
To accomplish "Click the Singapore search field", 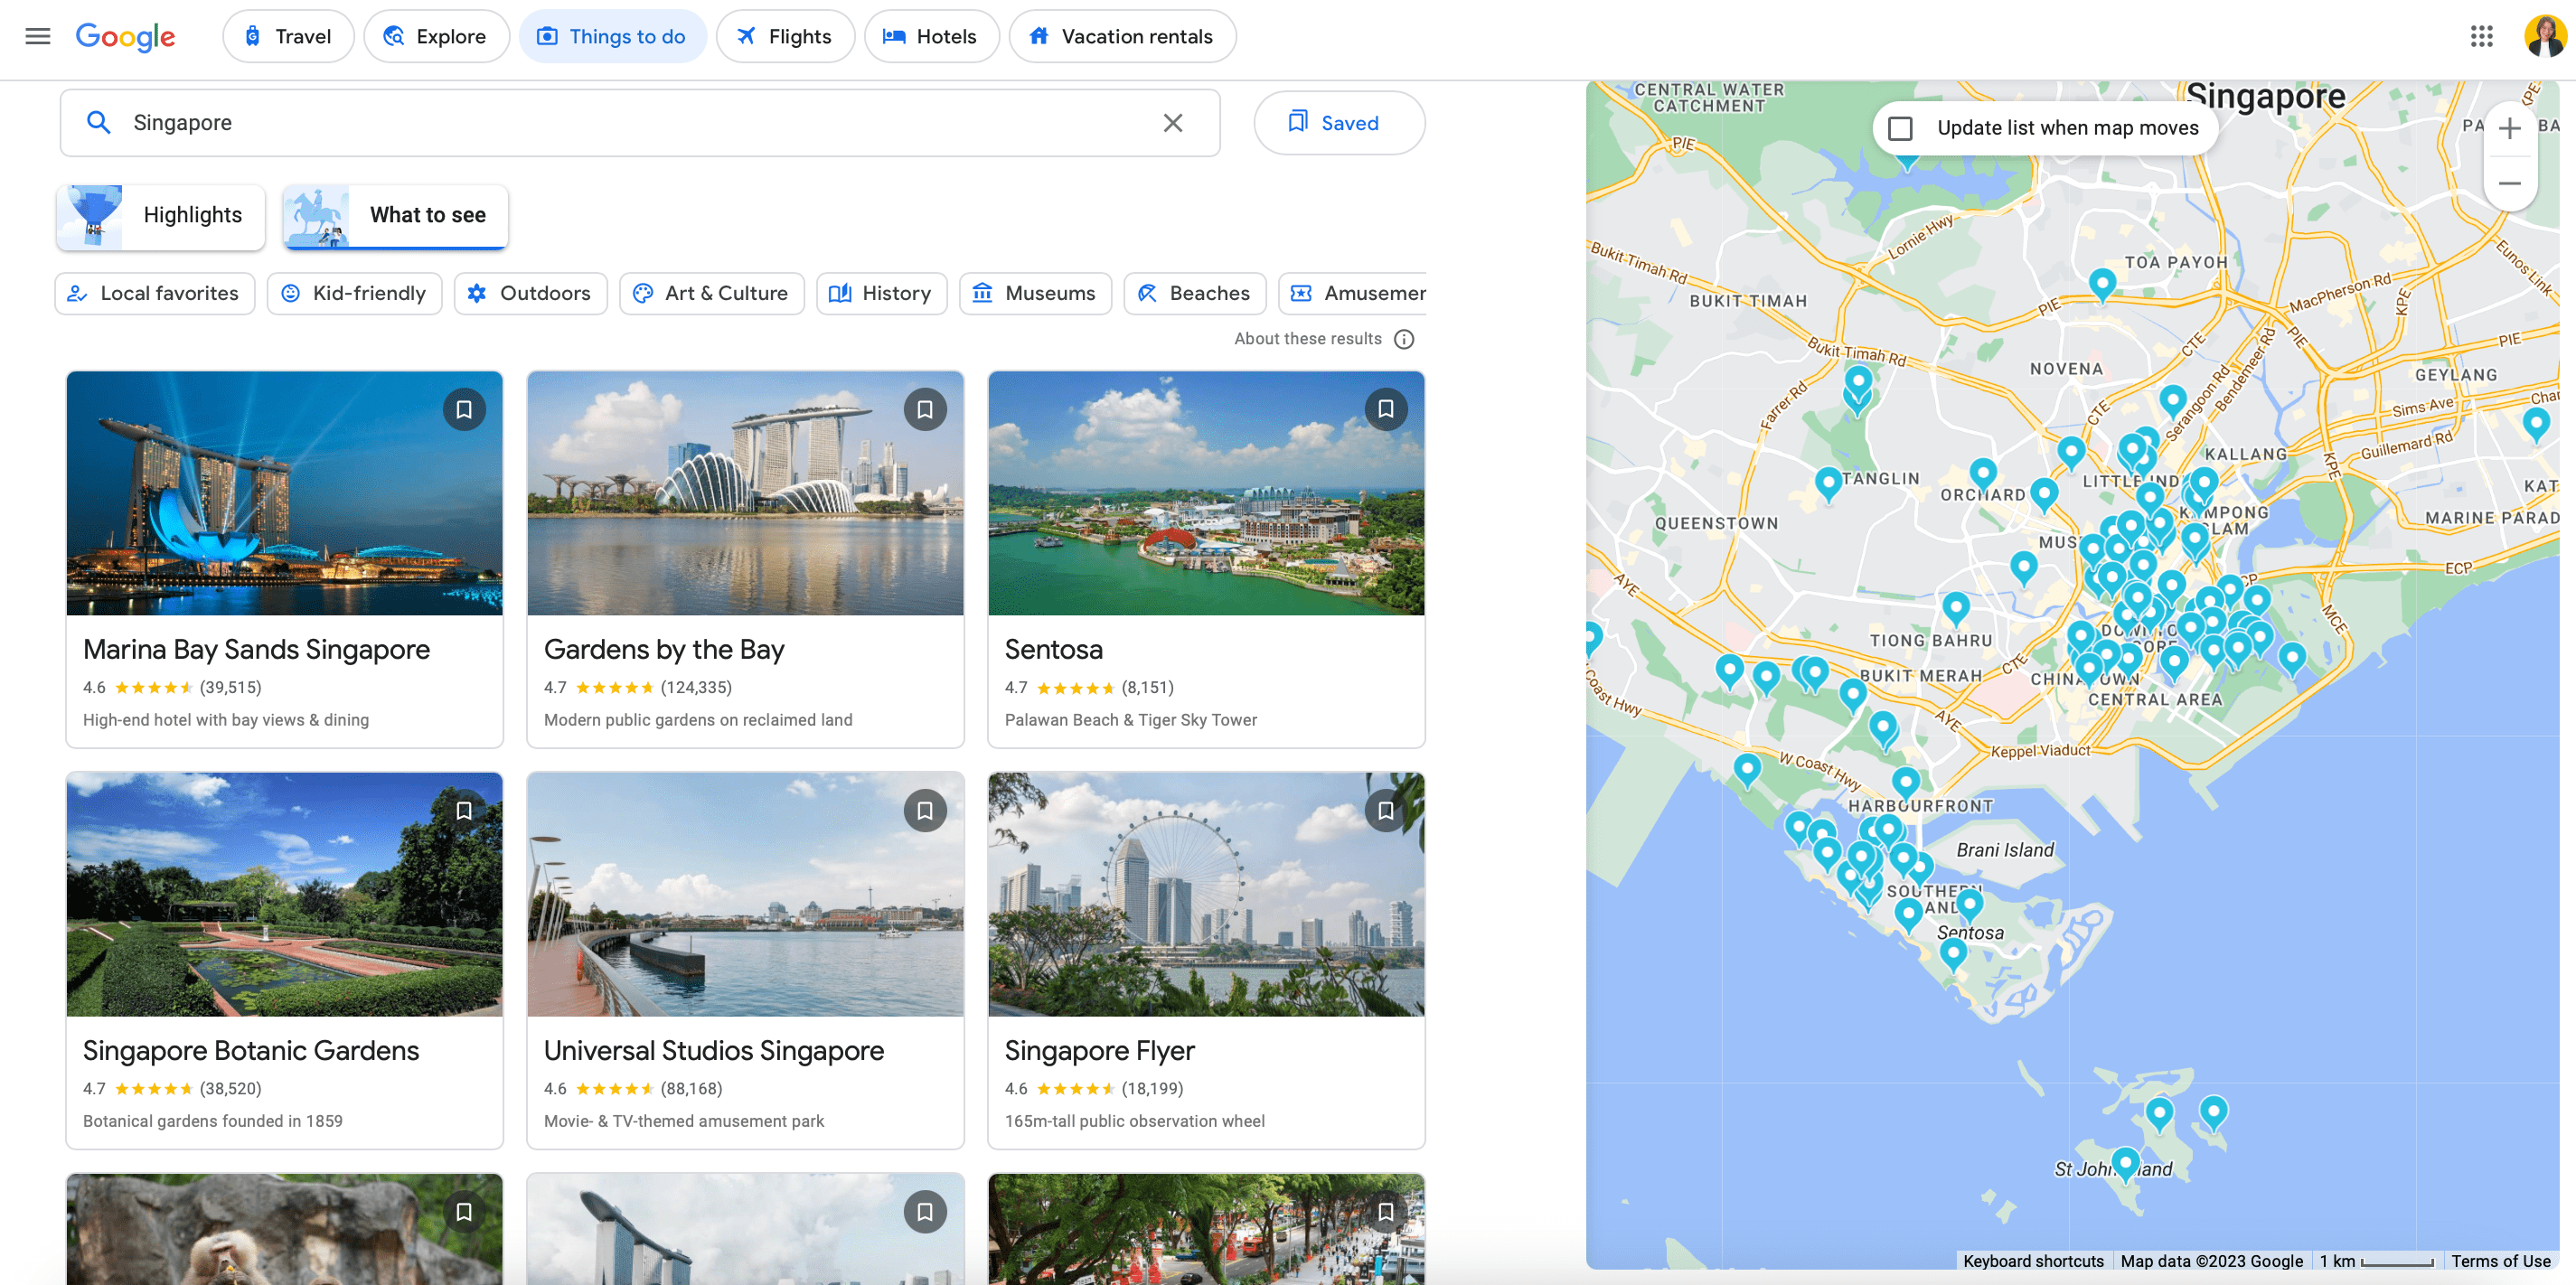I will pos(640,123).
